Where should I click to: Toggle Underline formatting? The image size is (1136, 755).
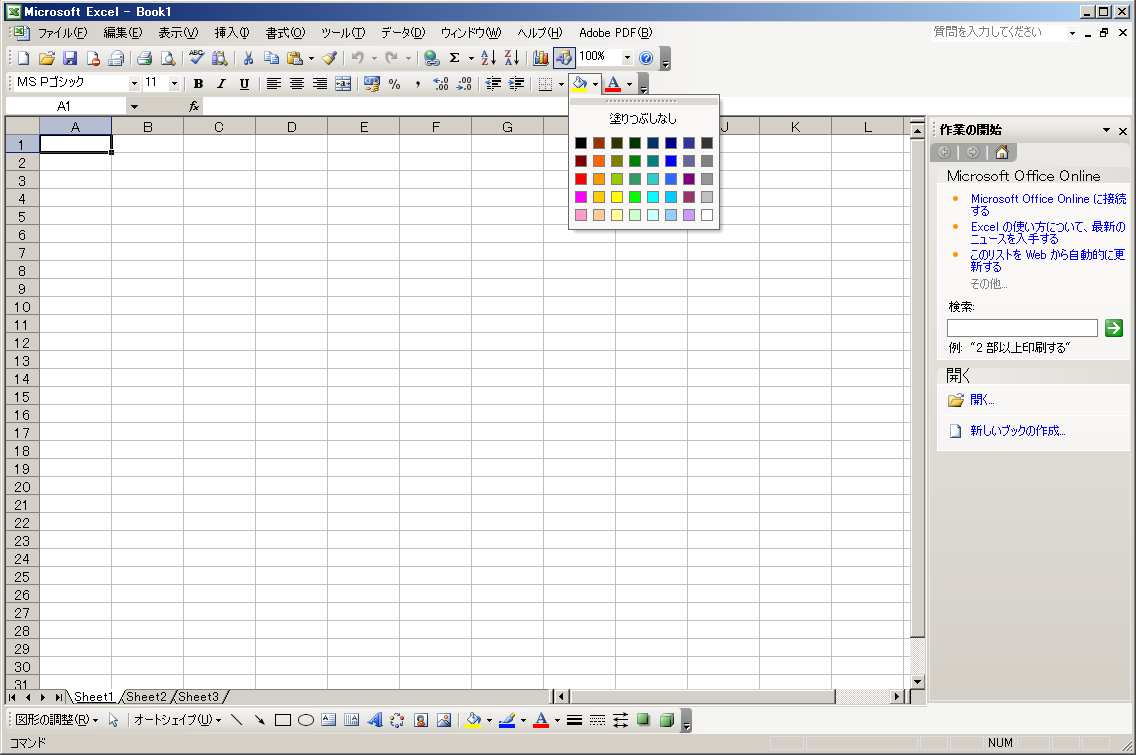[x=244, y=84]
